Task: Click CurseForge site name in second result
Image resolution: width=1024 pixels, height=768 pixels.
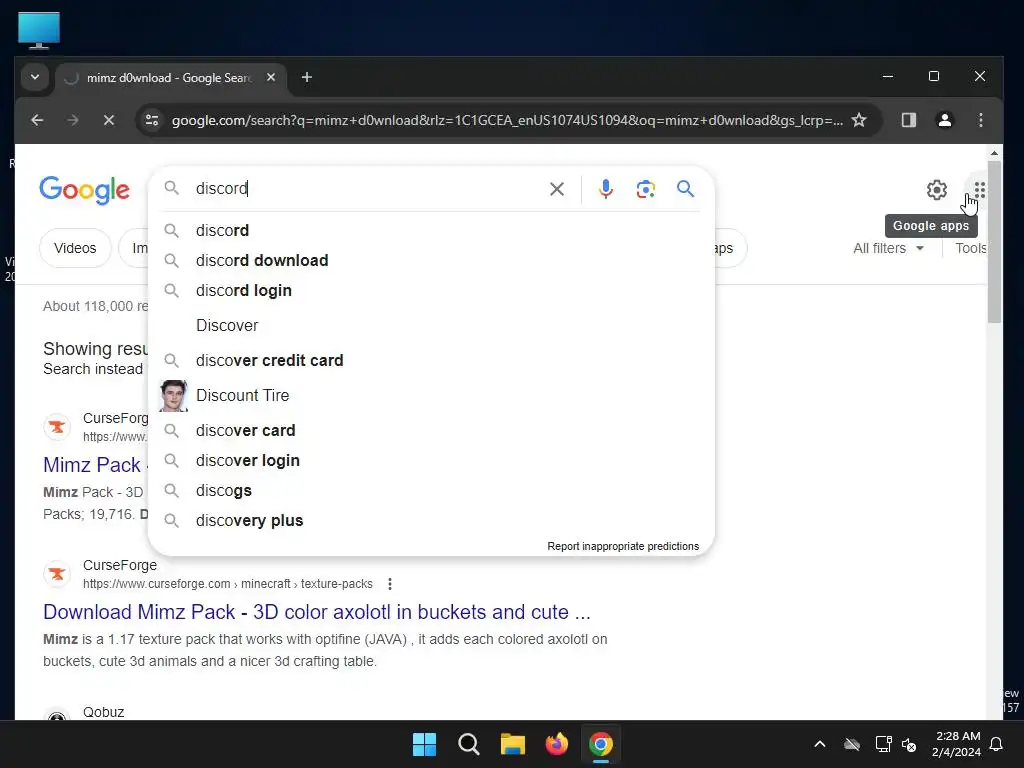Action: point(120,565)
